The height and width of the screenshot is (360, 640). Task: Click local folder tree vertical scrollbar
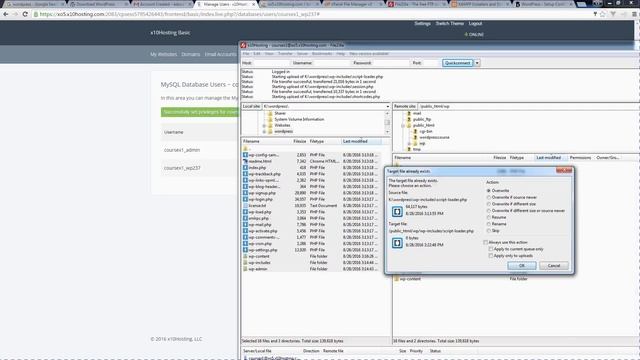tap(387, 122)
